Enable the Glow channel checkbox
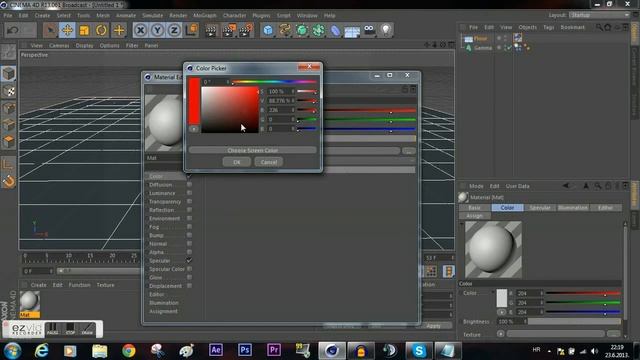This screenshot has height=360, width=640. [189, 277]
